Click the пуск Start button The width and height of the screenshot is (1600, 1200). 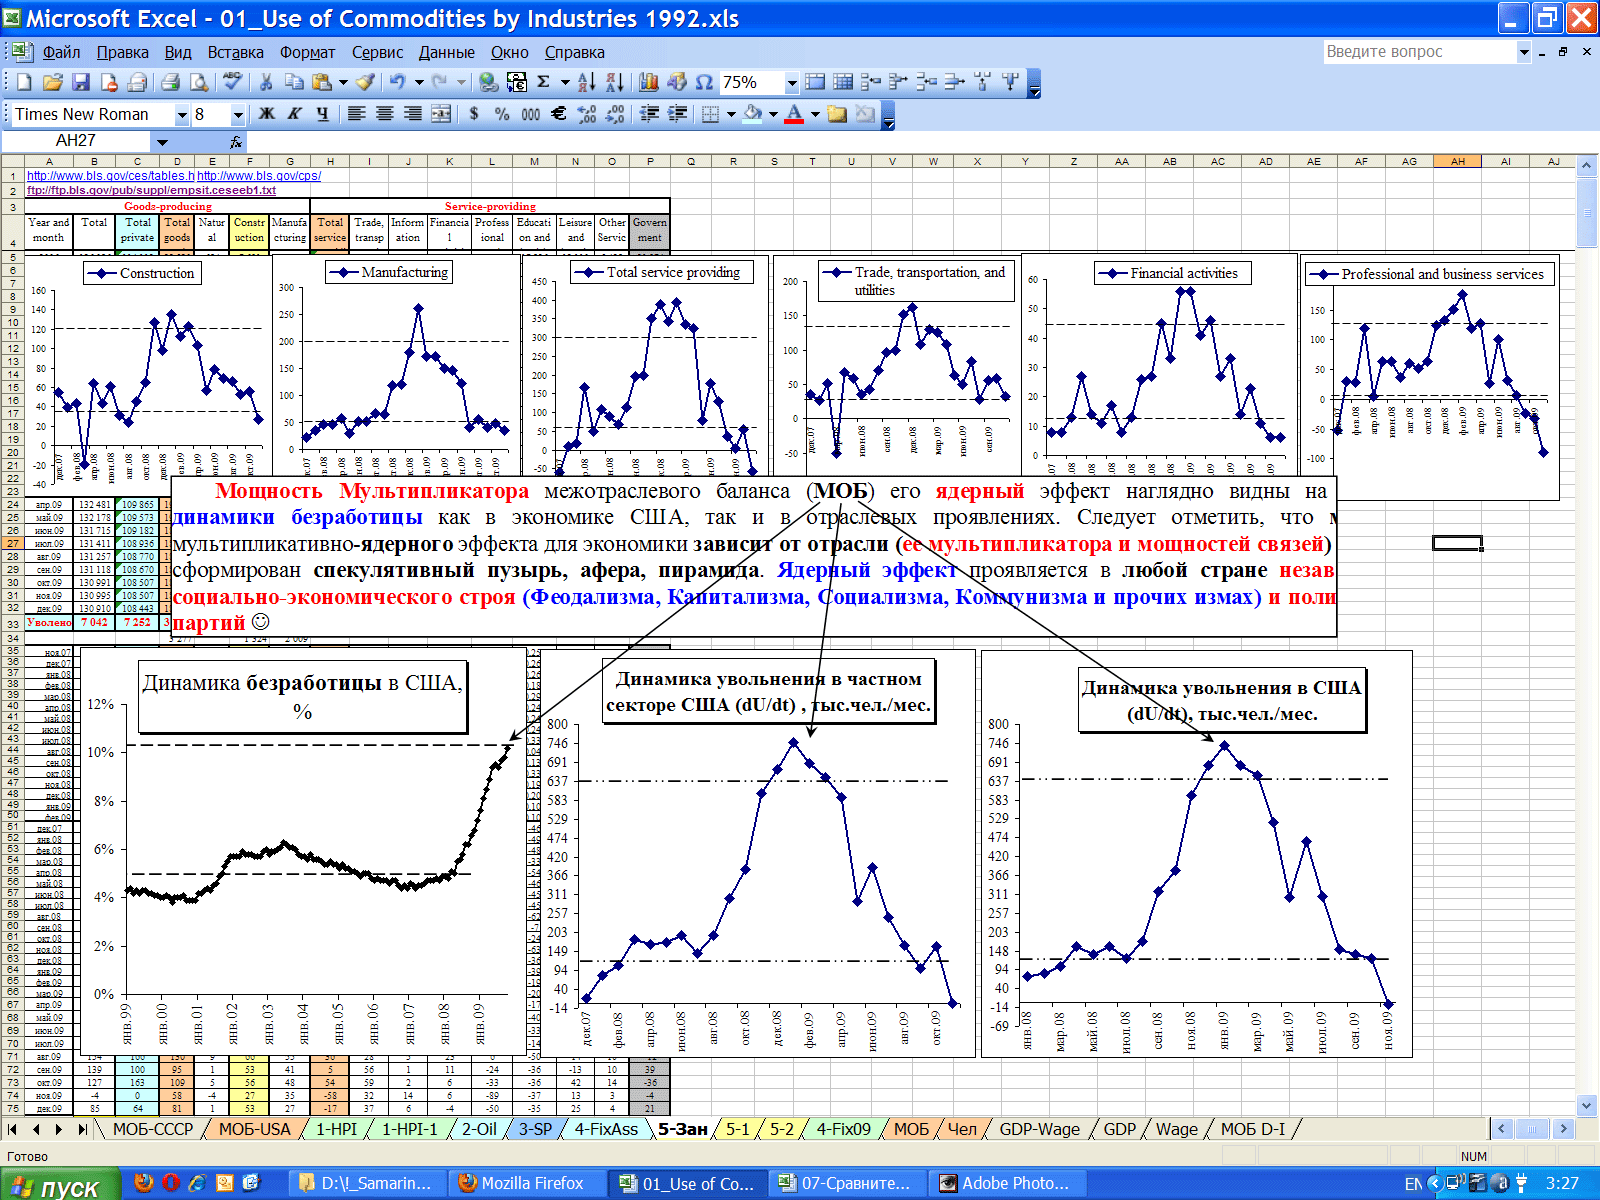(x=60, y=1186)
